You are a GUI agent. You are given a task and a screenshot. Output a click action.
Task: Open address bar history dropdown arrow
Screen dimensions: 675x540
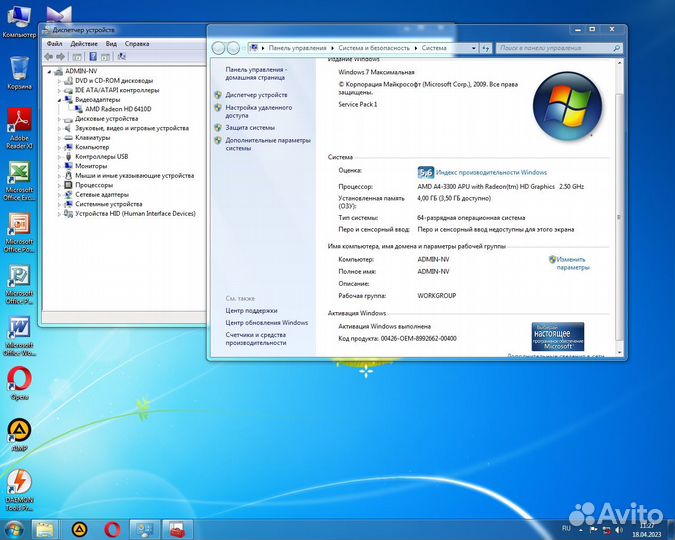(473, 48)
